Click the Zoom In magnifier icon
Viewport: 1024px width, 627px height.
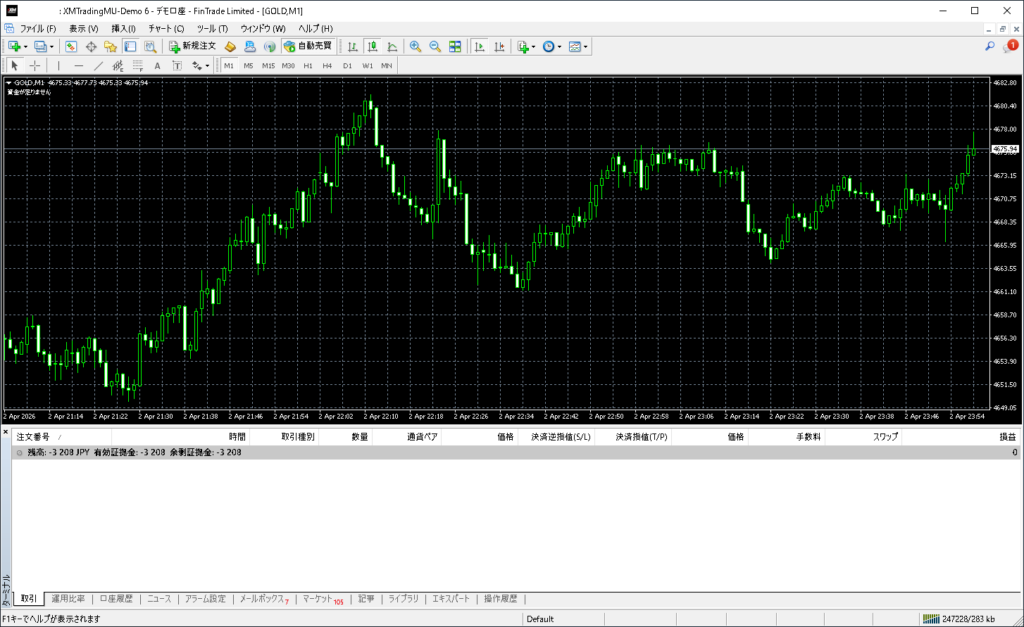415,47
